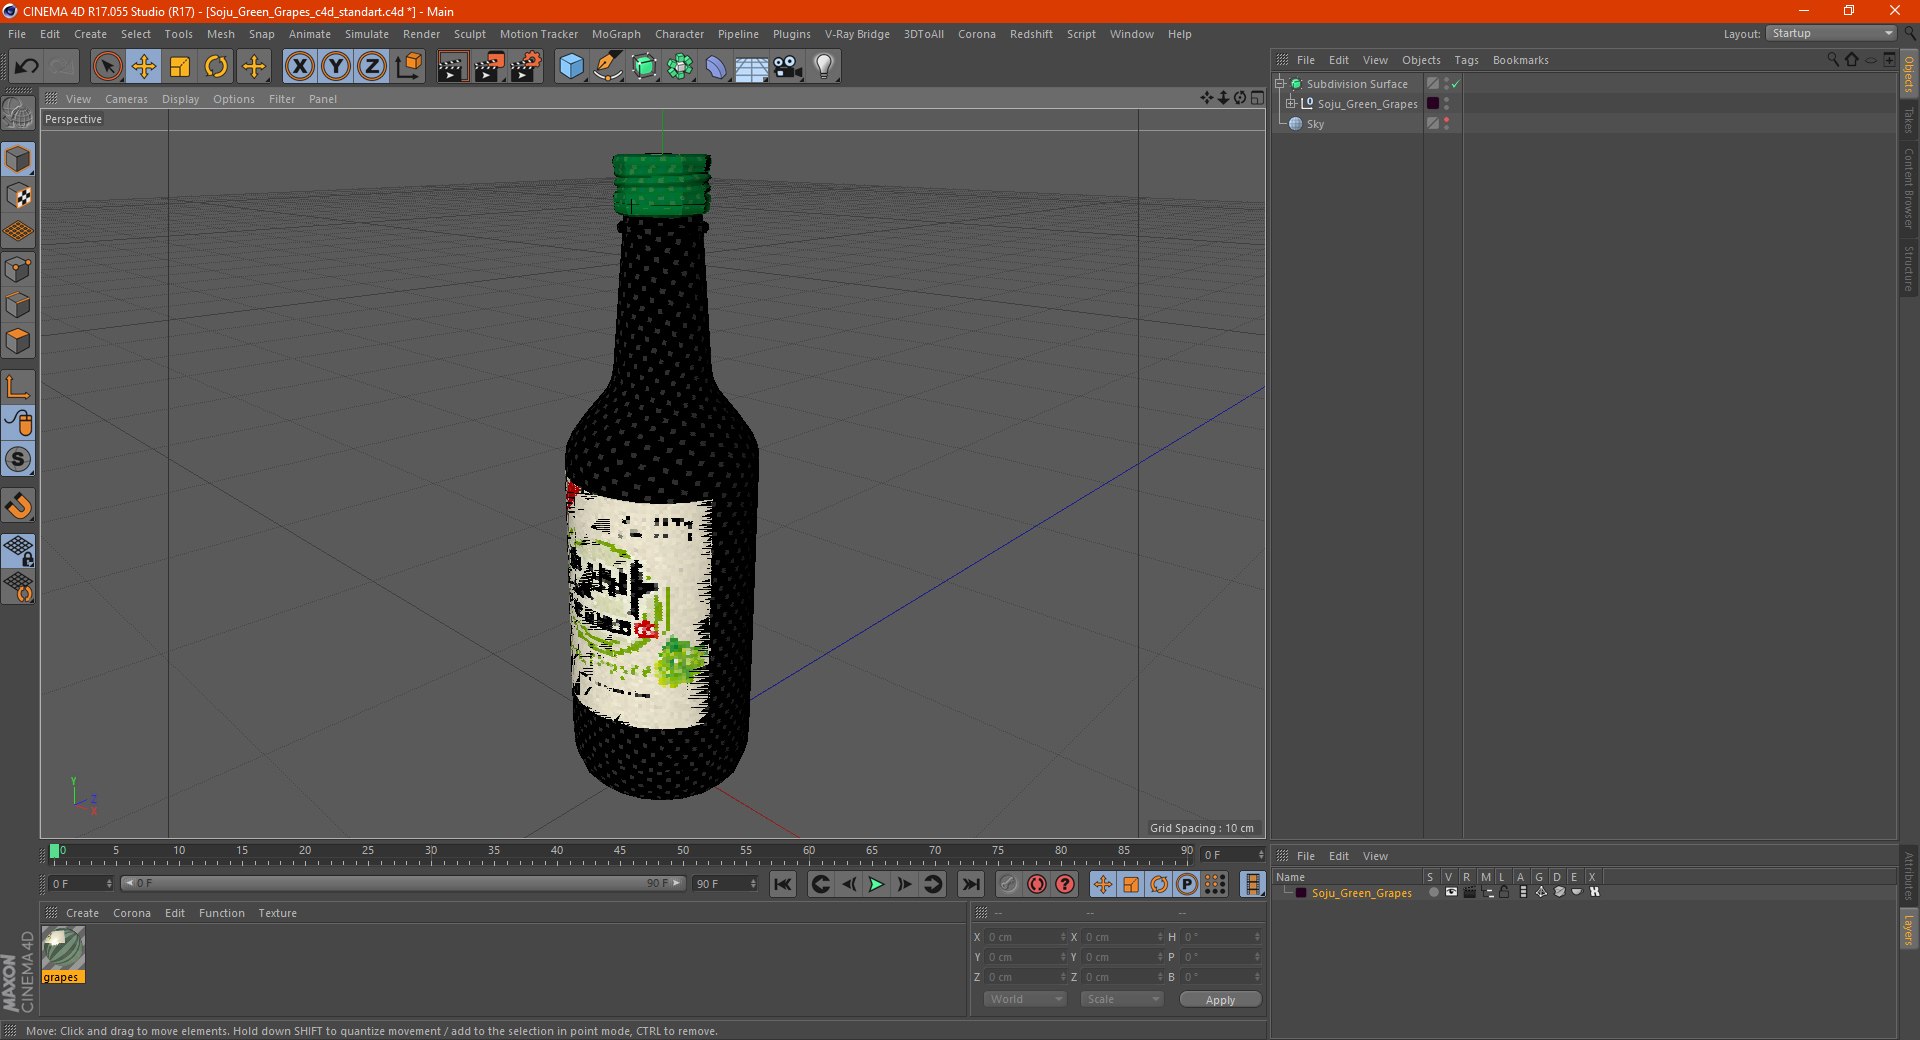Toggle Enable Axis mode

click(18, 387)
